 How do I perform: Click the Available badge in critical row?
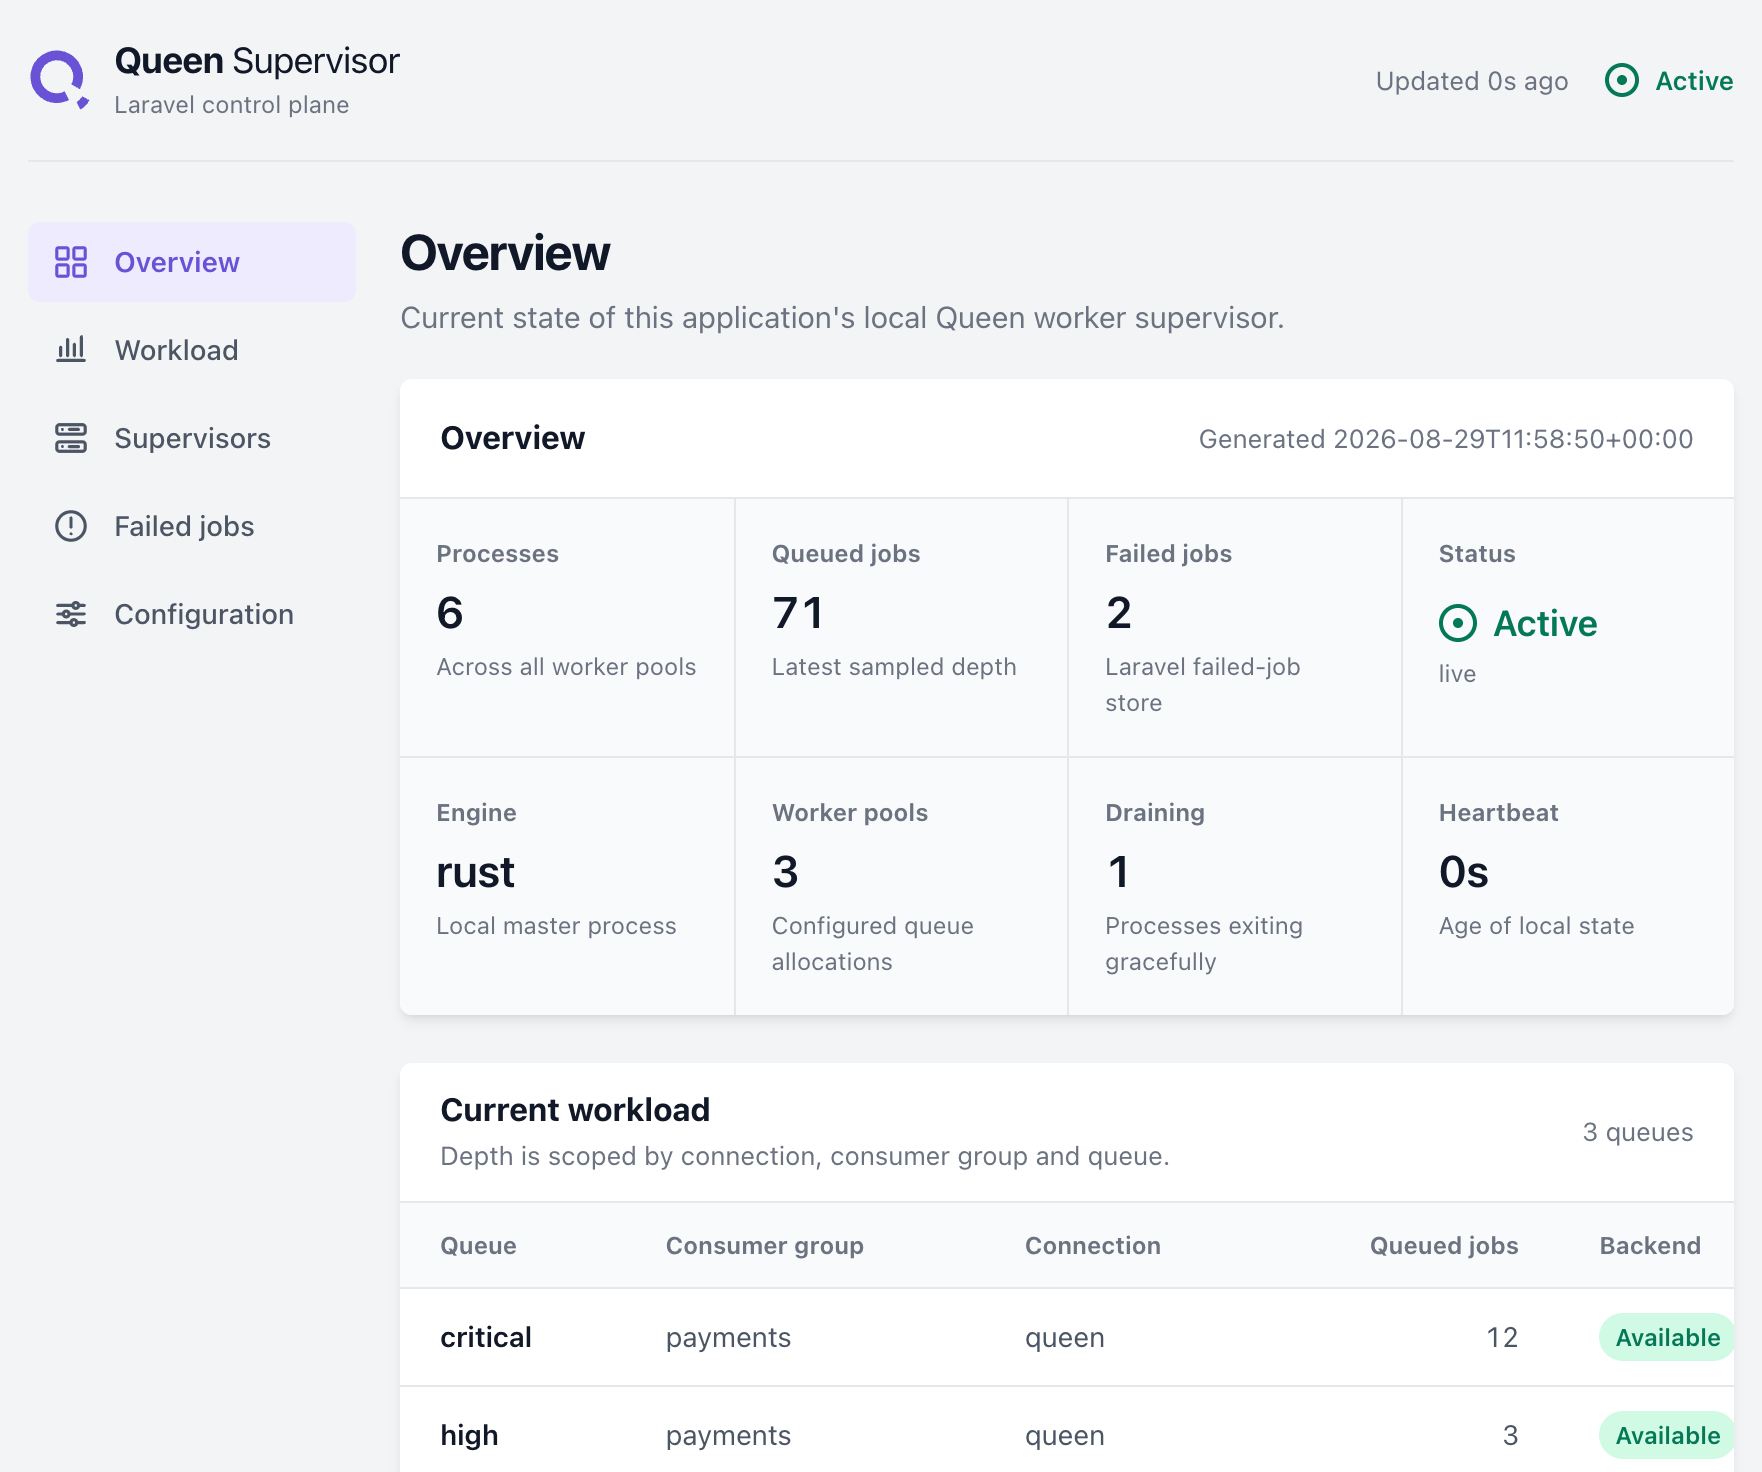tap(1667, 1337)
